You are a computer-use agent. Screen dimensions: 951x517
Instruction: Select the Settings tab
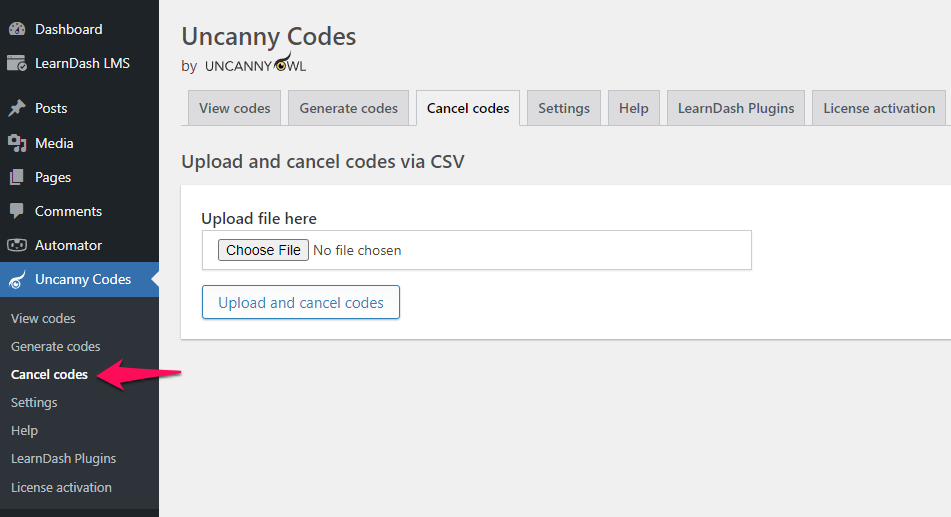point(564,108)
